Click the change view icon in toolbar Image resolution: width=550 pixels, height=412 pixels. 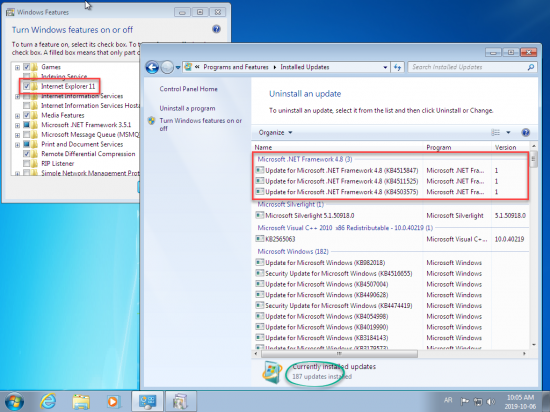click(495, 133)
